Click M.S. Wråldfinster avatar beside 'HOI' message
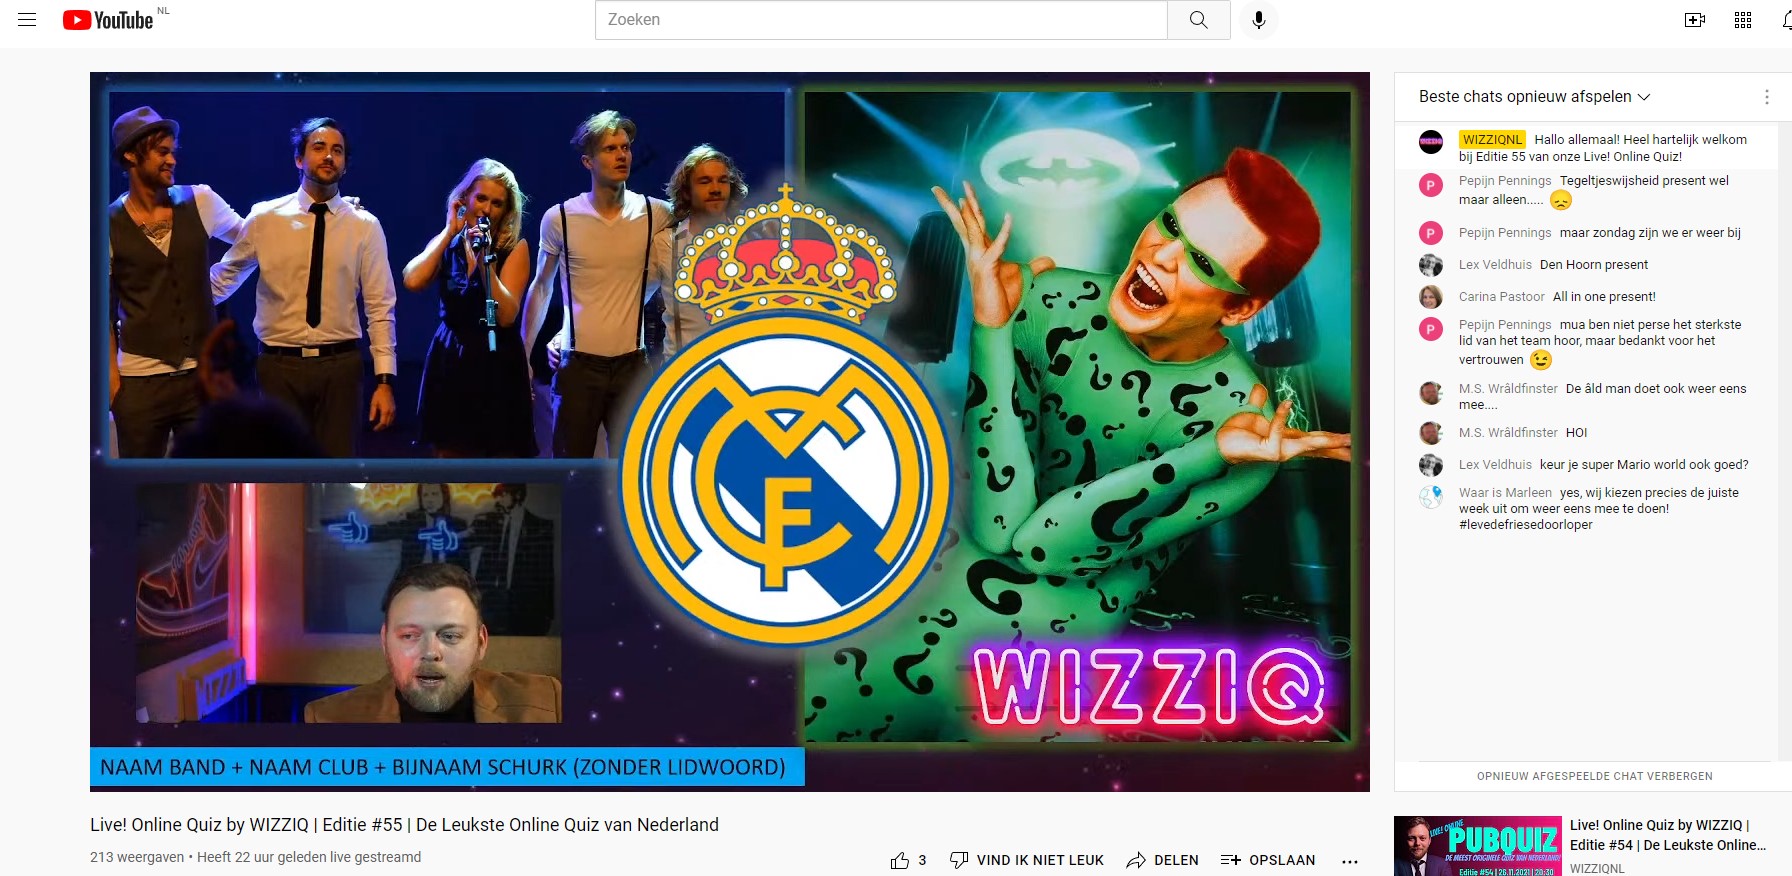The image size is (1792, 876). (x=1431, y=433)
